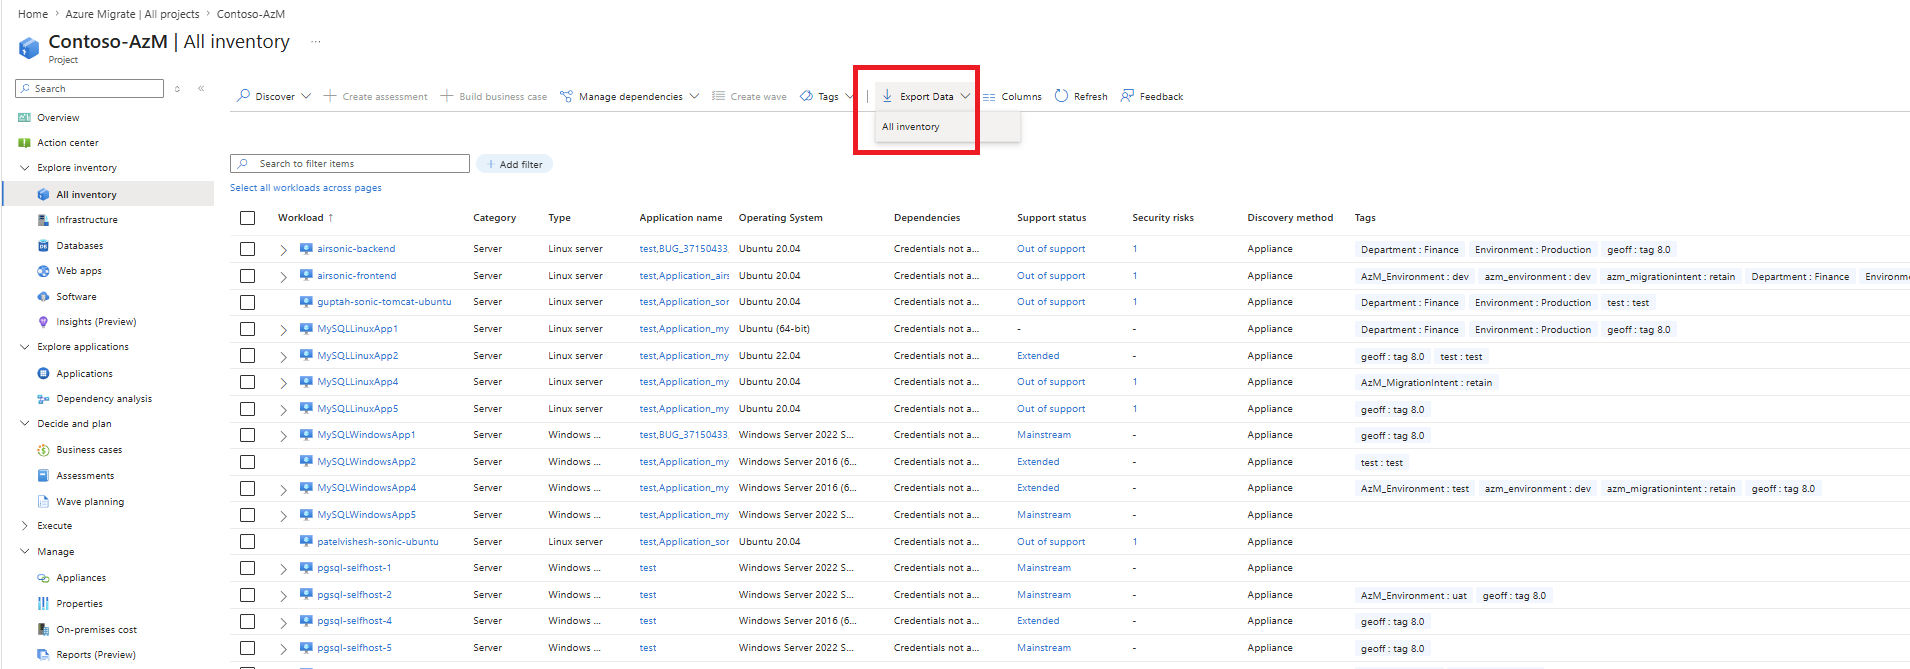The width and height of the screenshot is (1910, 669).
Task: Expand the MySQLLinuxApp2 row
Action: point(283,357)
